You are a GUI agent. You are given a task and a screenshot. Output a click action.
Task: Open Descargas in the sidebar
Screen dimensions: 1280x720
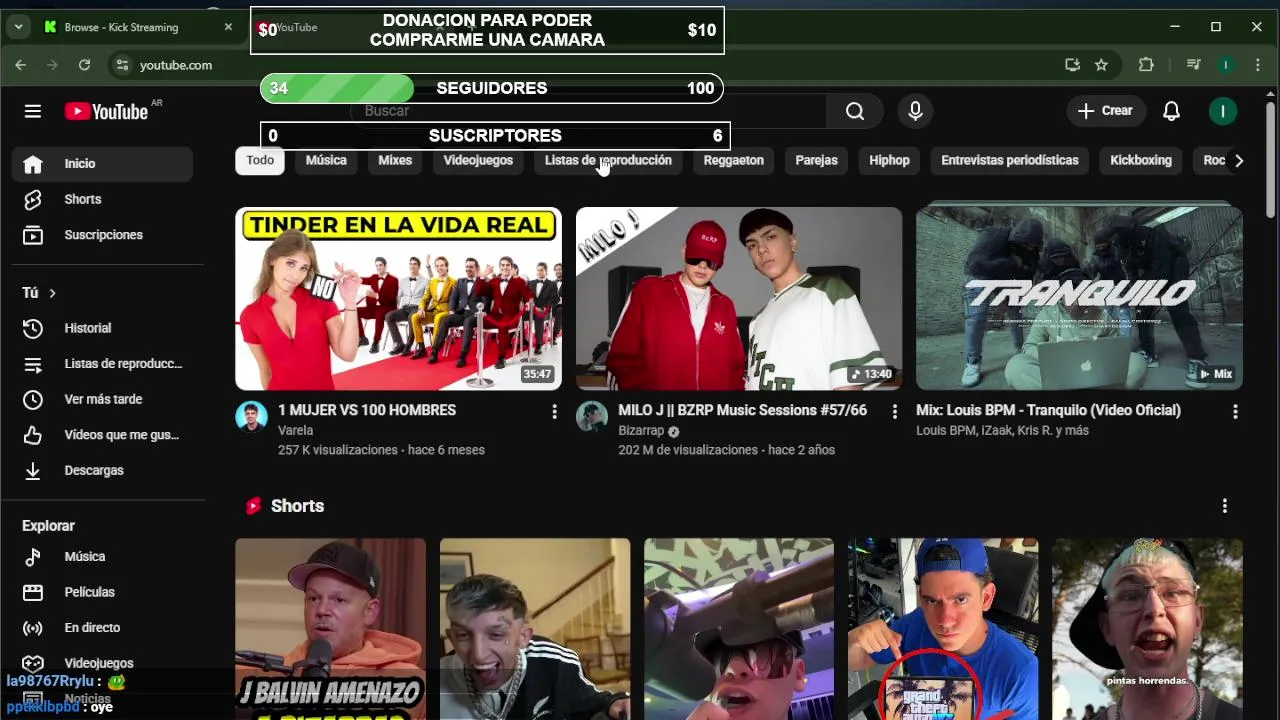click(x=102, y=470)
